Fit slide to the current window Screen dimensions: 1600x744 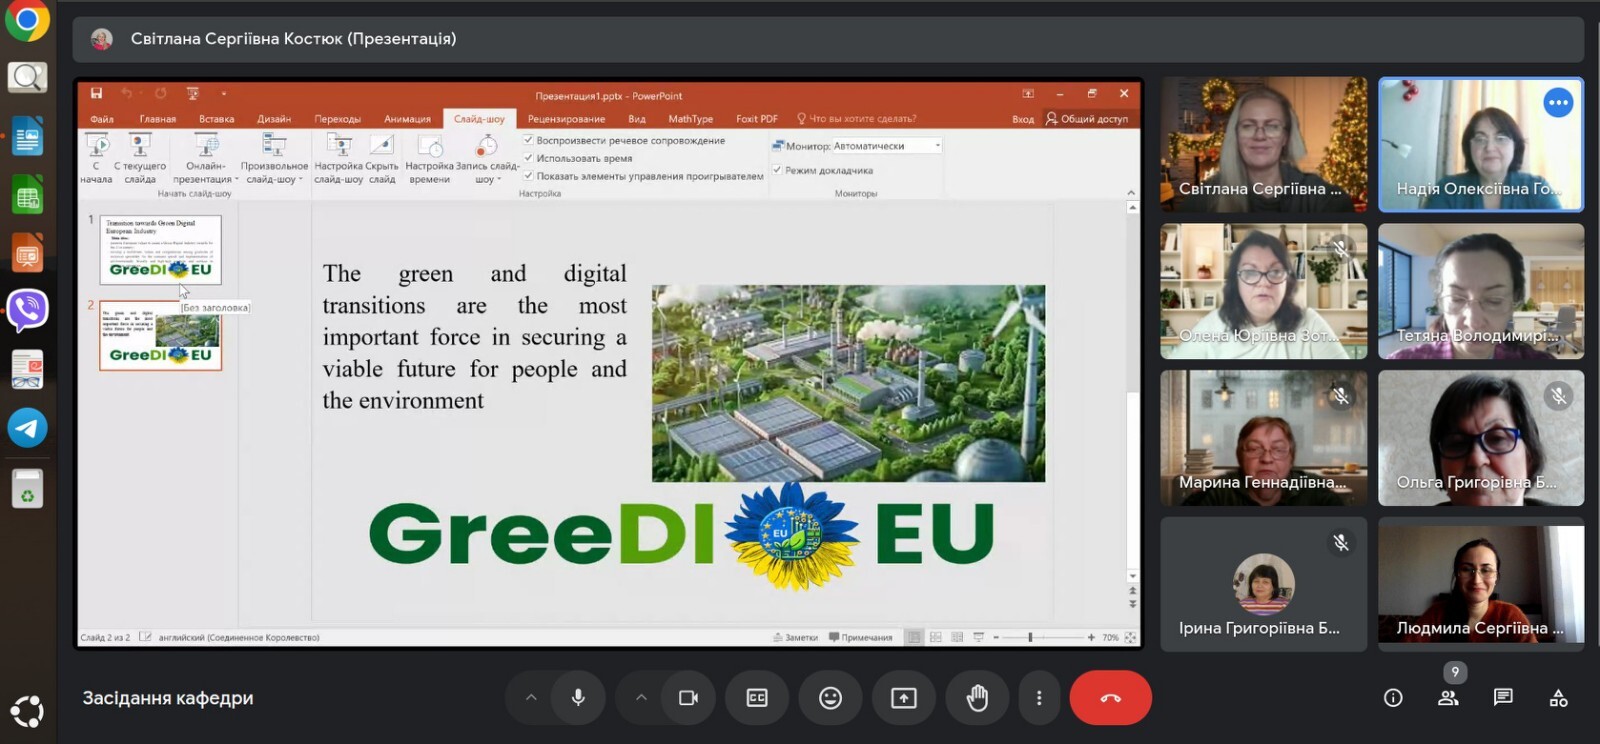tap(1131, 637)
